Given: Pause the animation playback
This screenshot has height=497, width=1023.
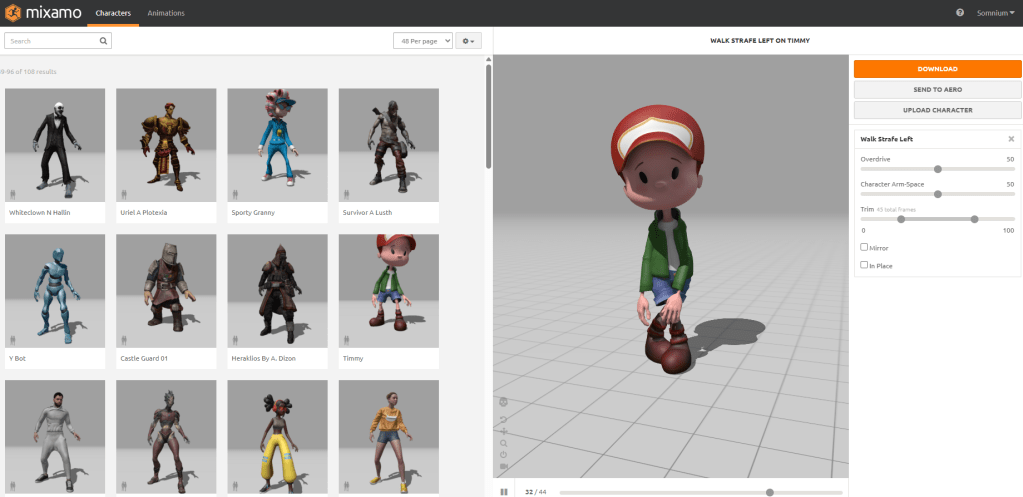Looking at the screenshot, I should pos(504,492).
